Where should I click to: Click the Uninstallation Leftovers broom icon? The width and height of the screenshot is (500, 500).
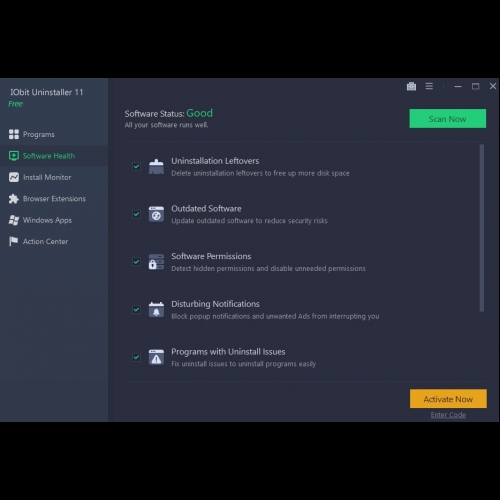pyautogui.click(x=156, y=167)
